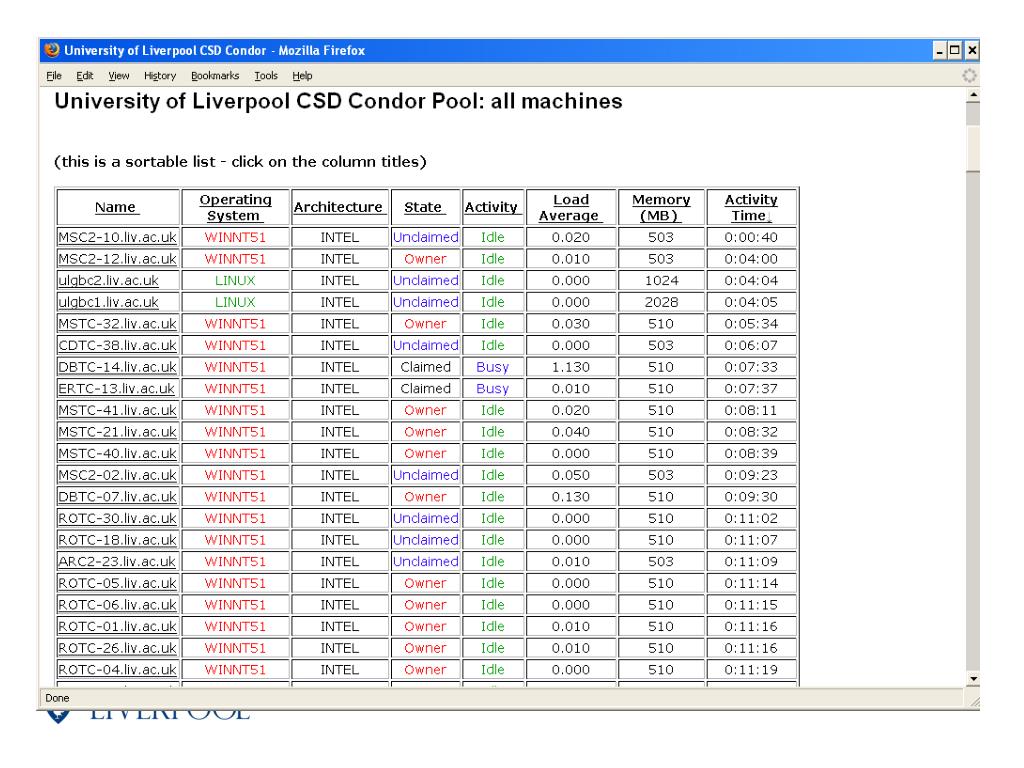The image size is (1024, 768).
Task: Open the View menu
Action: 118,76
